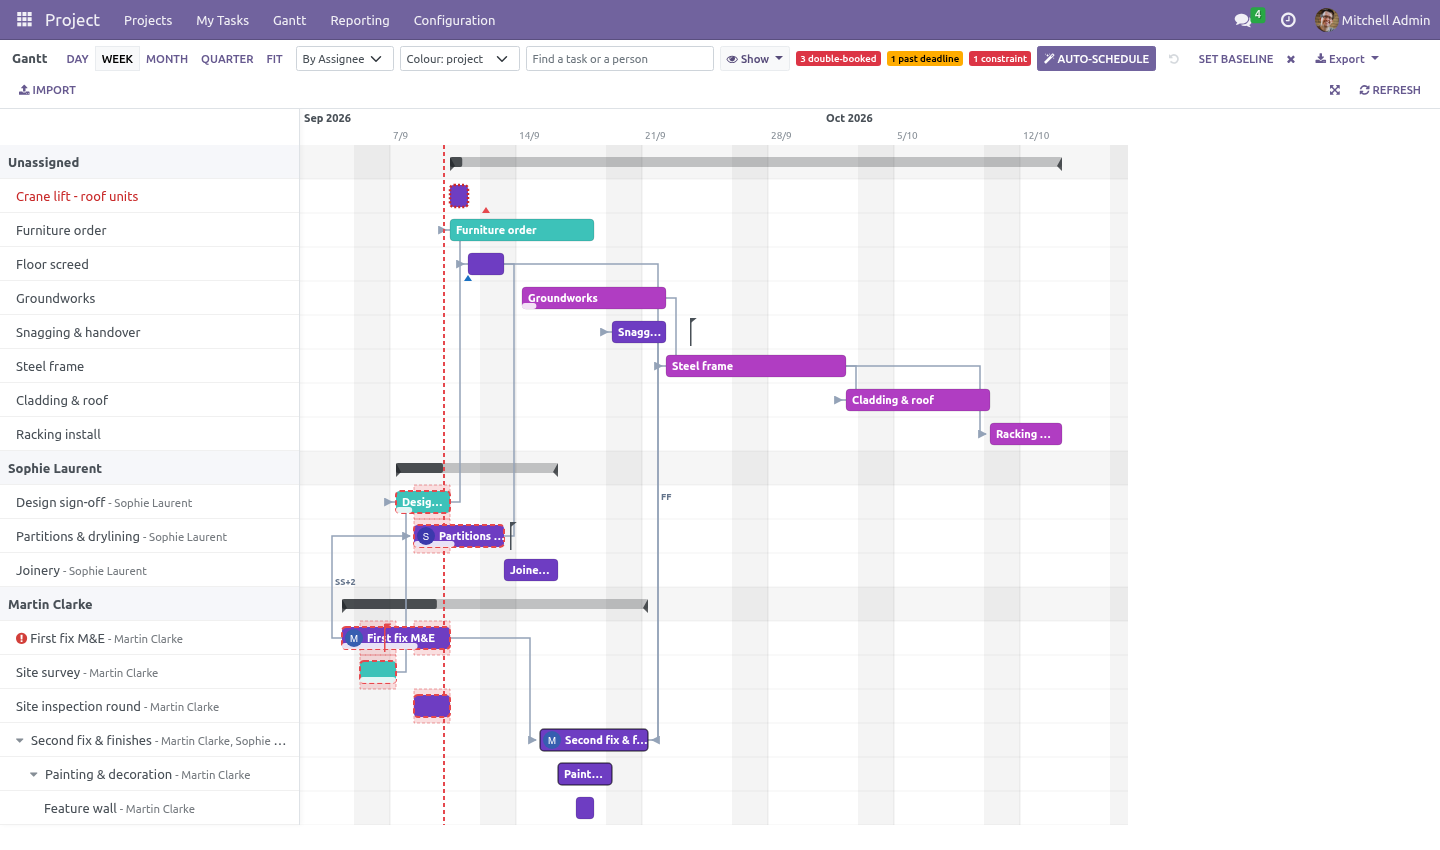Toggle fullscreen with the expand icon
Screen dimensions: 1440x850
[1335, 90]
